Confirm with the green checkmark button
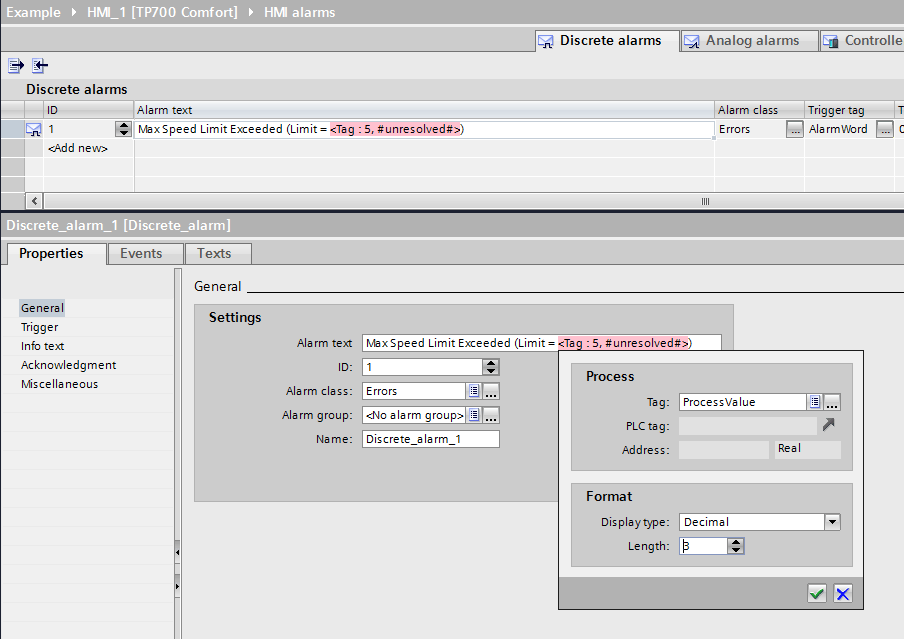This screenshot has height=639, width=904. [x=816, y=593]
